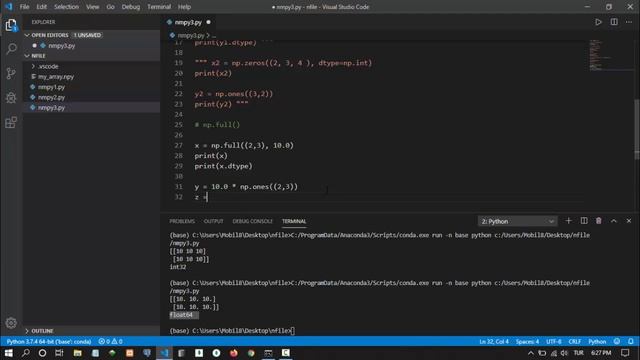Click in the terminal prompt line
The width and height of the screenshot is (640, 360).
click(233, 331)
